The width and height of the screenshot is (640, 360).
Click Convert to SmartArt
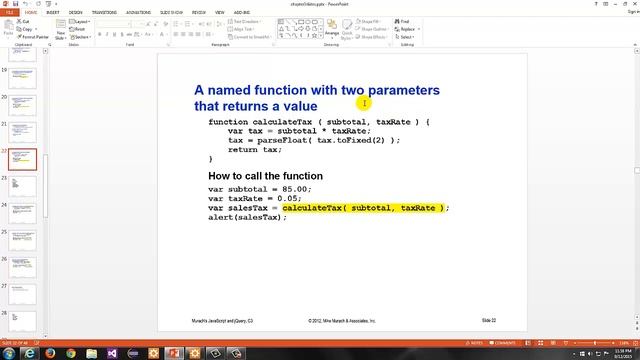(249, 37)
